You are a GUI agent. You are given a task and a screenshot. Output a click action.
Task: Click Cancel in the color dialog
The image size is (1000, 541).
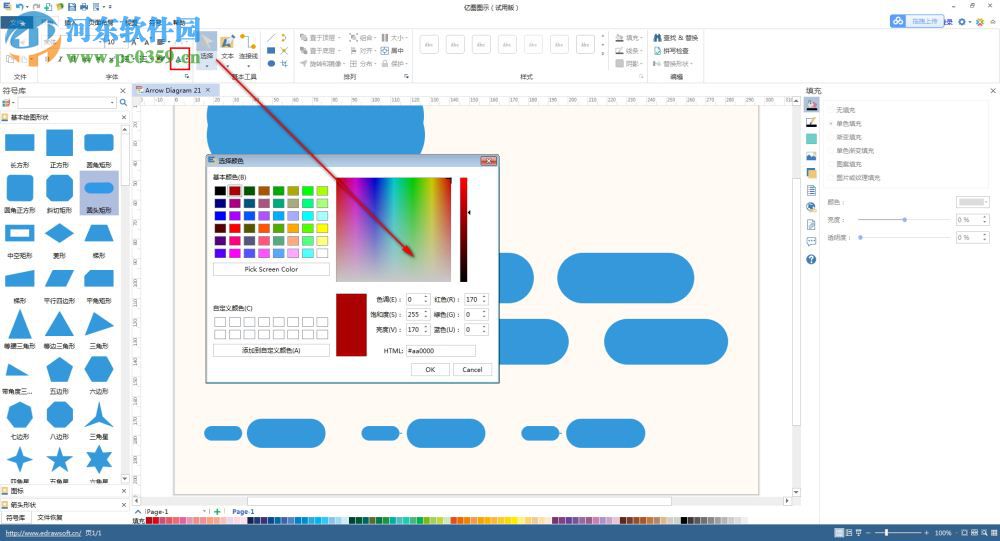(x=472, y=369)
